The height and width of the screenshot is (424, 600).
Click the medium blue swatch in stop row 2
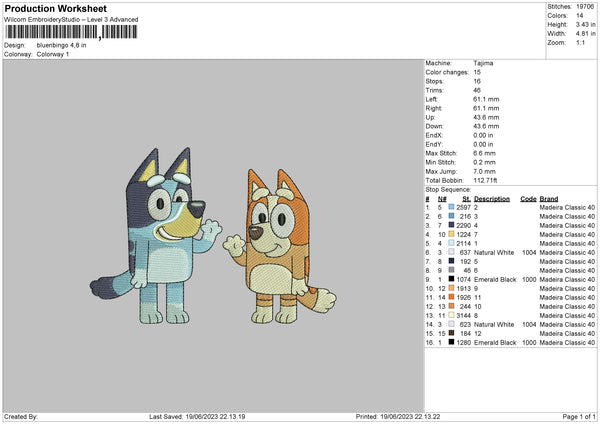click(451, 216)
